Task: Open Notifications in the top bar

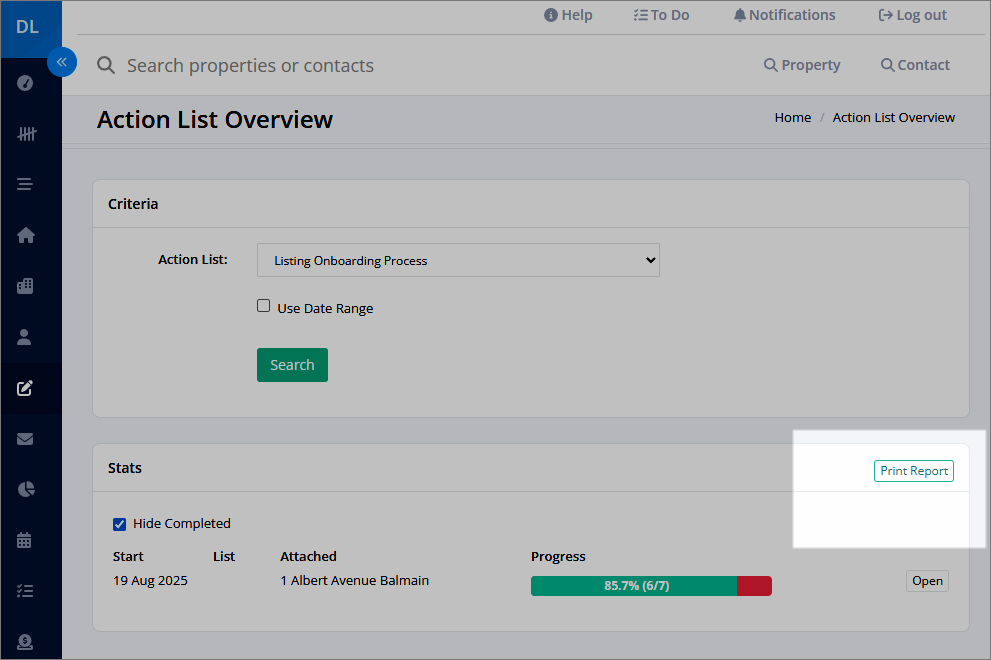Action: [x=784, y=15]
